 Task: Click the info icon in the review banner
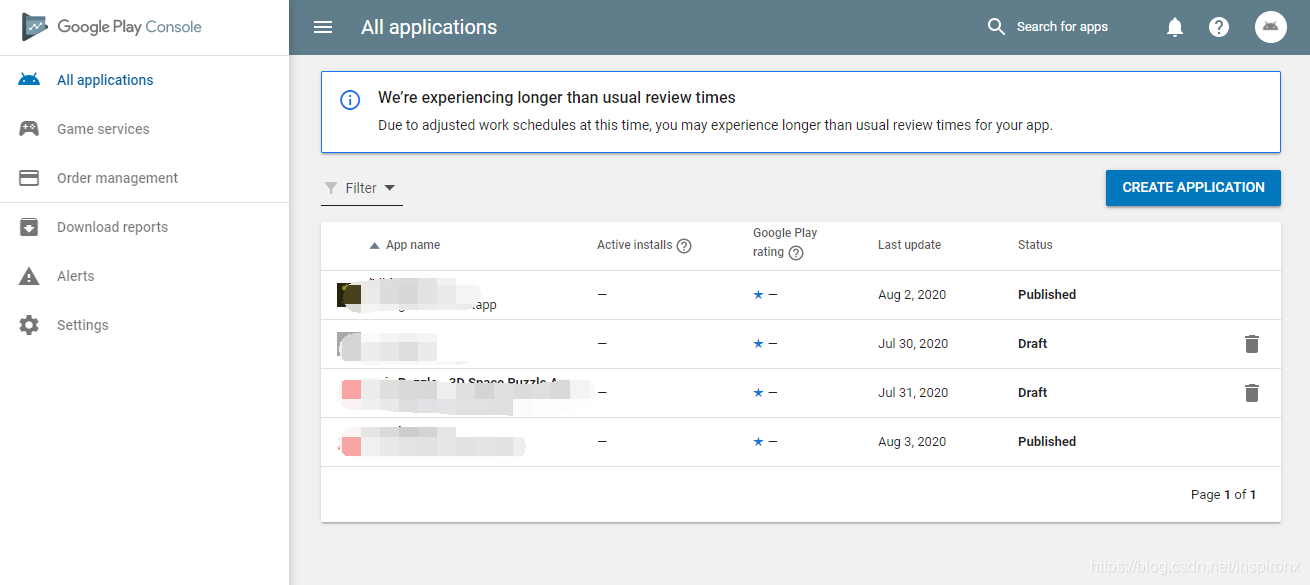tap(350, 99)
